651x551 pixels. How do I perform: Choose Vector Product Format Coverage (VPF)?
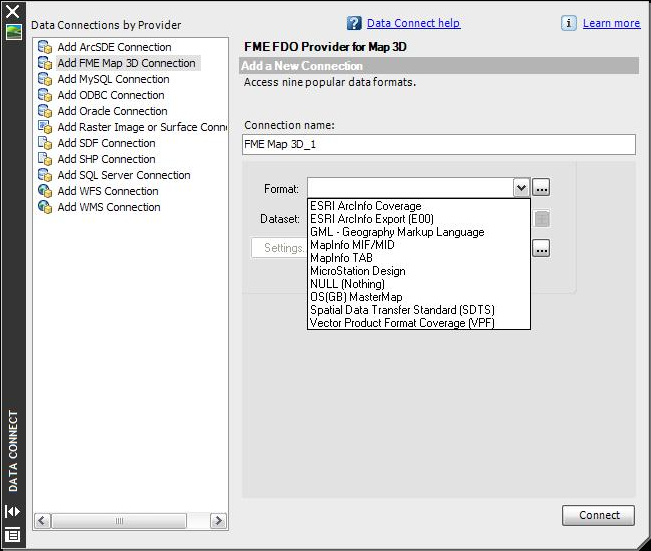point(418,323)
